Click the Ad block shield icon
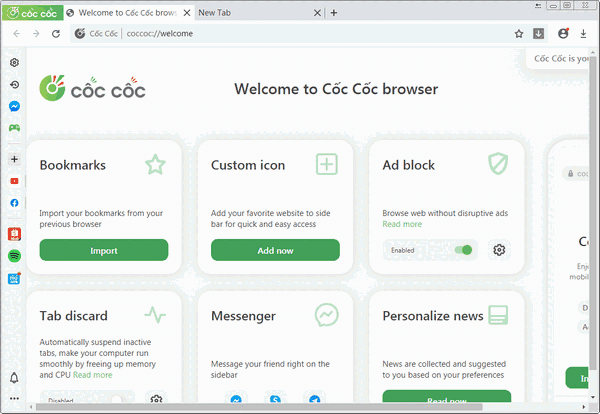The image size is (600, 414). (498, 164)
